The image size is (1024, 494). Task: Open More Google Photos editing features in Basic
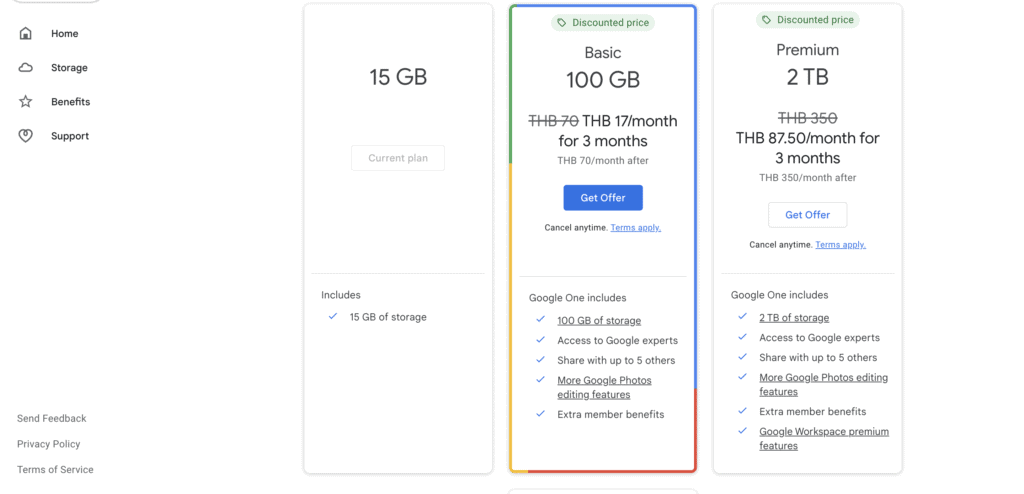[604, 387]
